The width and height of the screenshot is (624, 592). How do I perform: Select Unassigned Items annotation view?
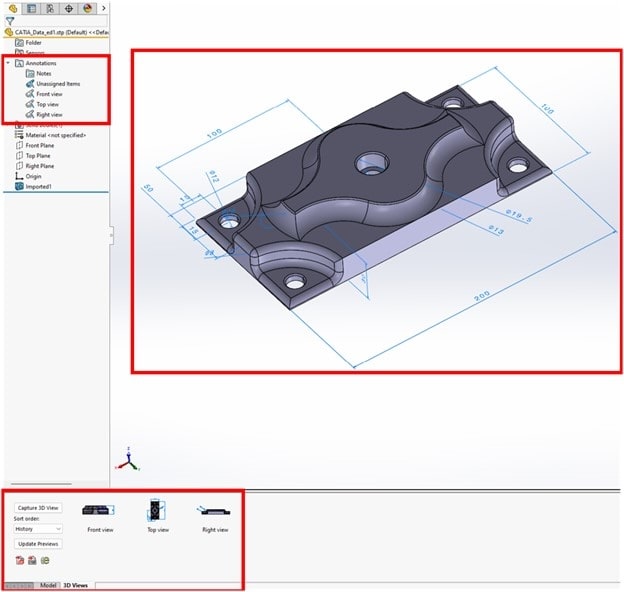pos(53,84)
